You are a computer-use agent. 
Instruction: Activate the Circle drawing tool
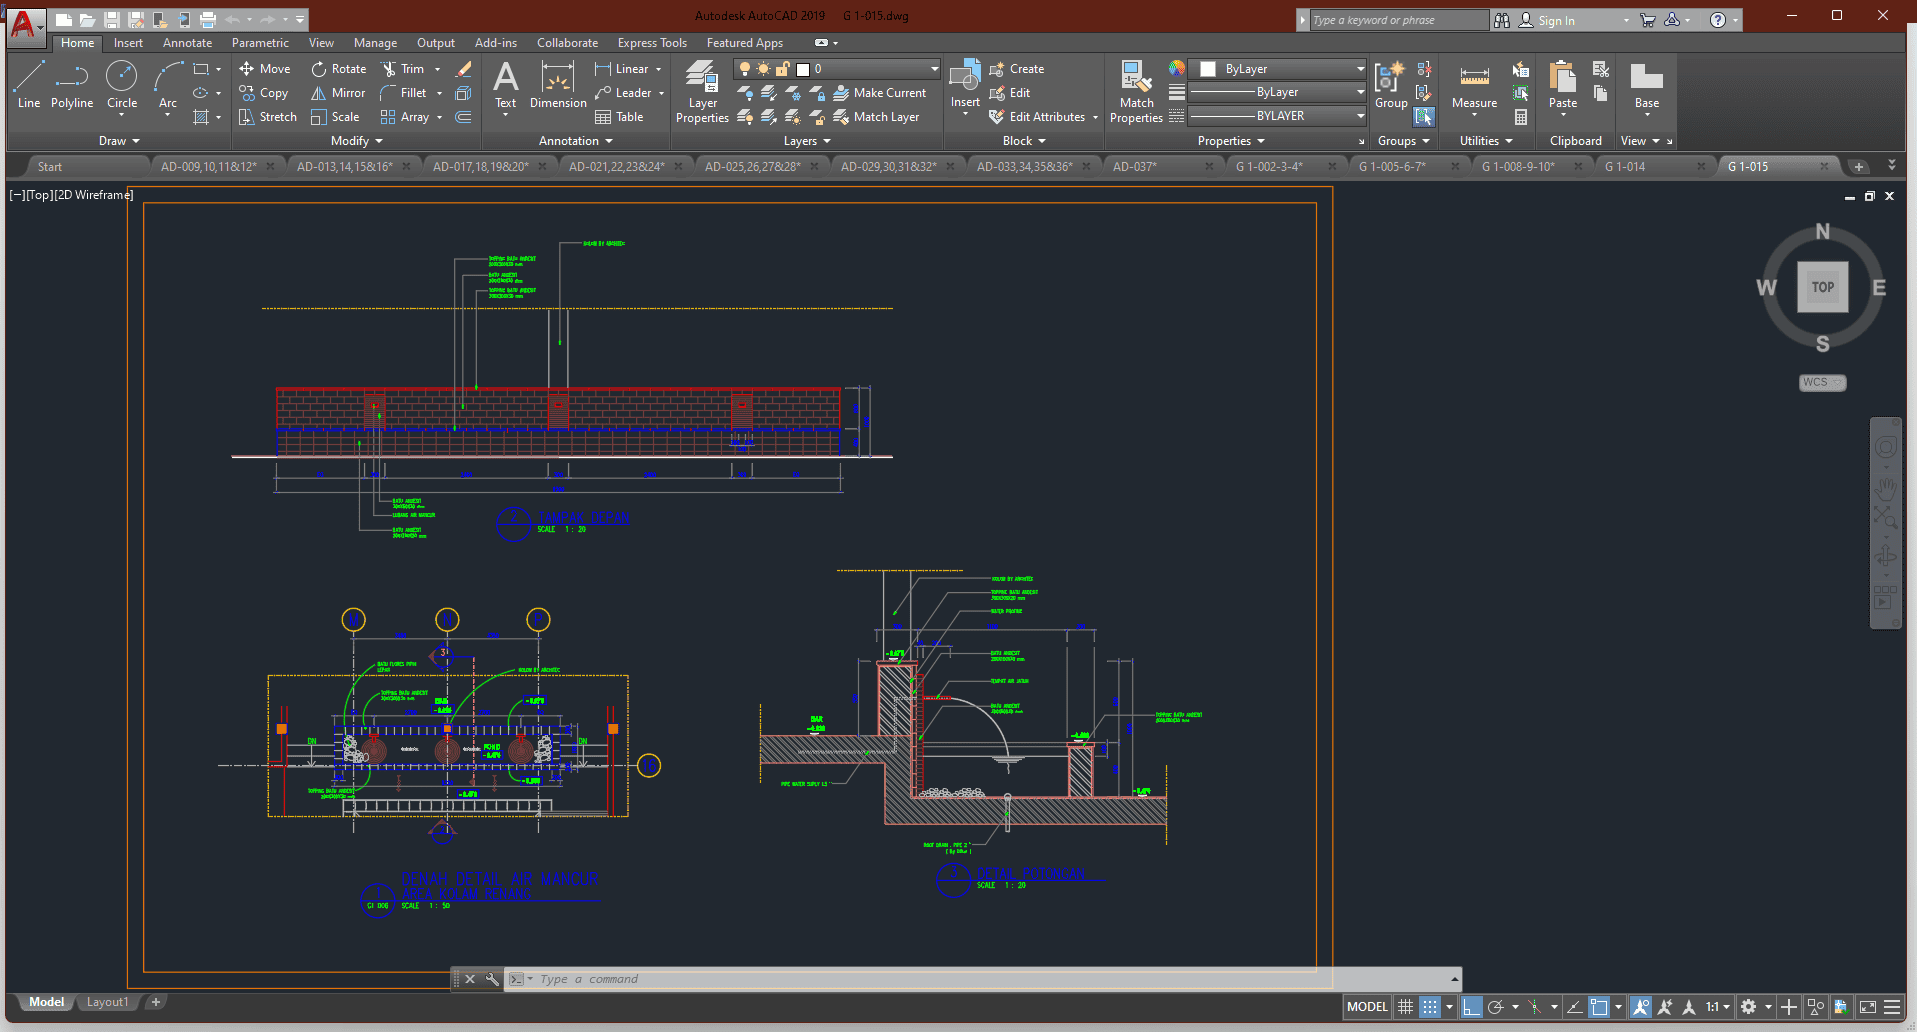(122, 84)
